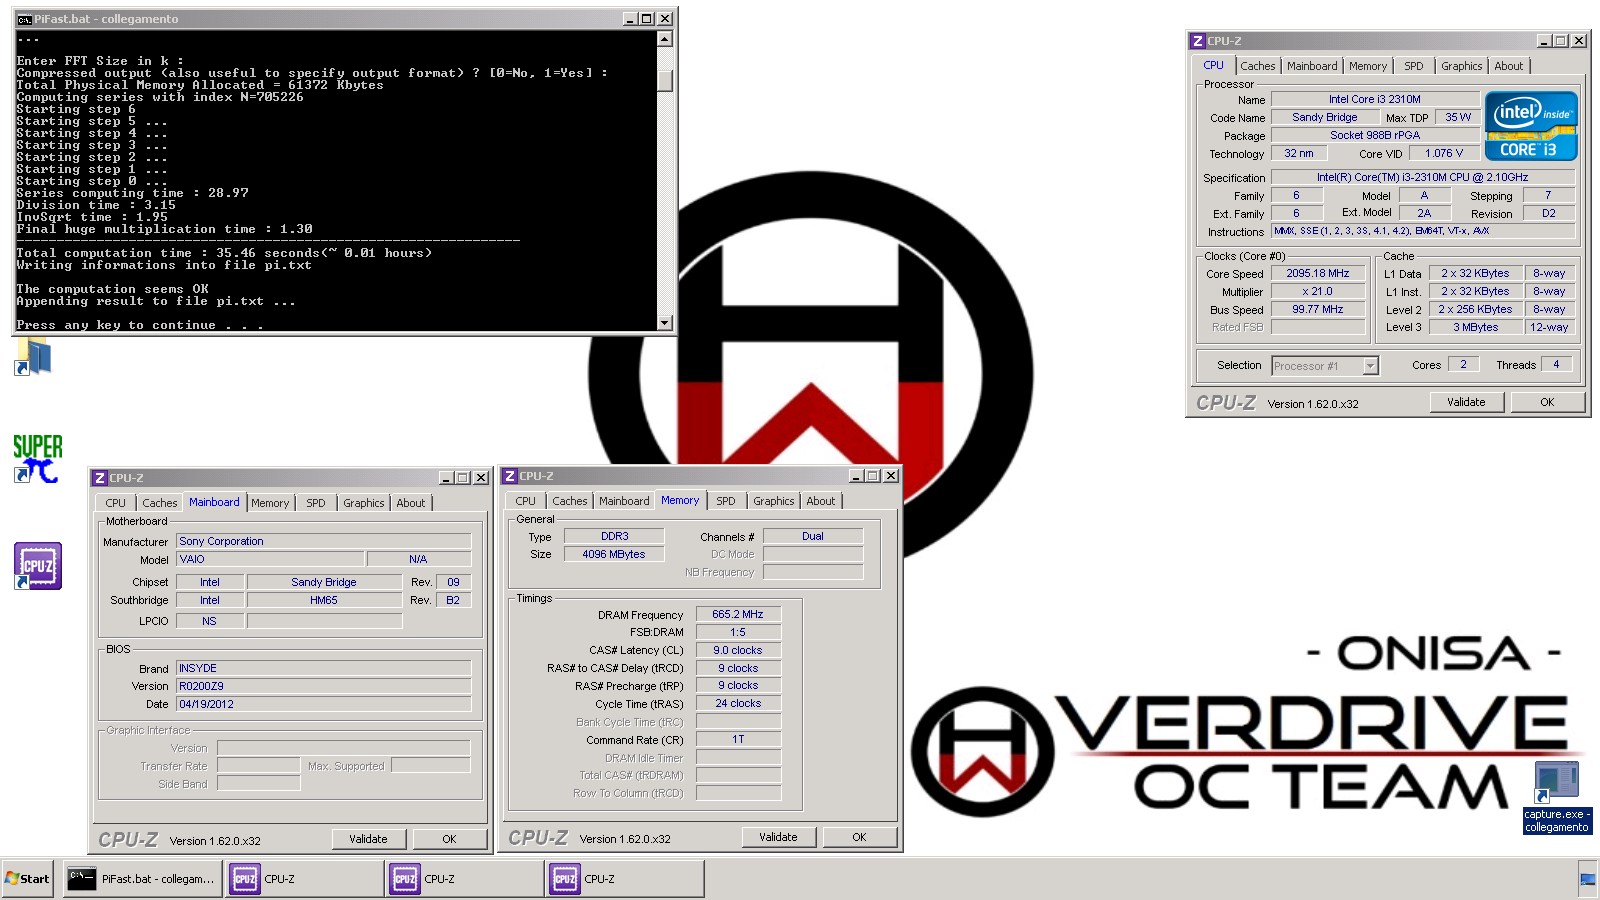Click the Intel Core i3 2310M name field
The image size is (1600, 900).
pyautogui.click(x=1374, y=99)
